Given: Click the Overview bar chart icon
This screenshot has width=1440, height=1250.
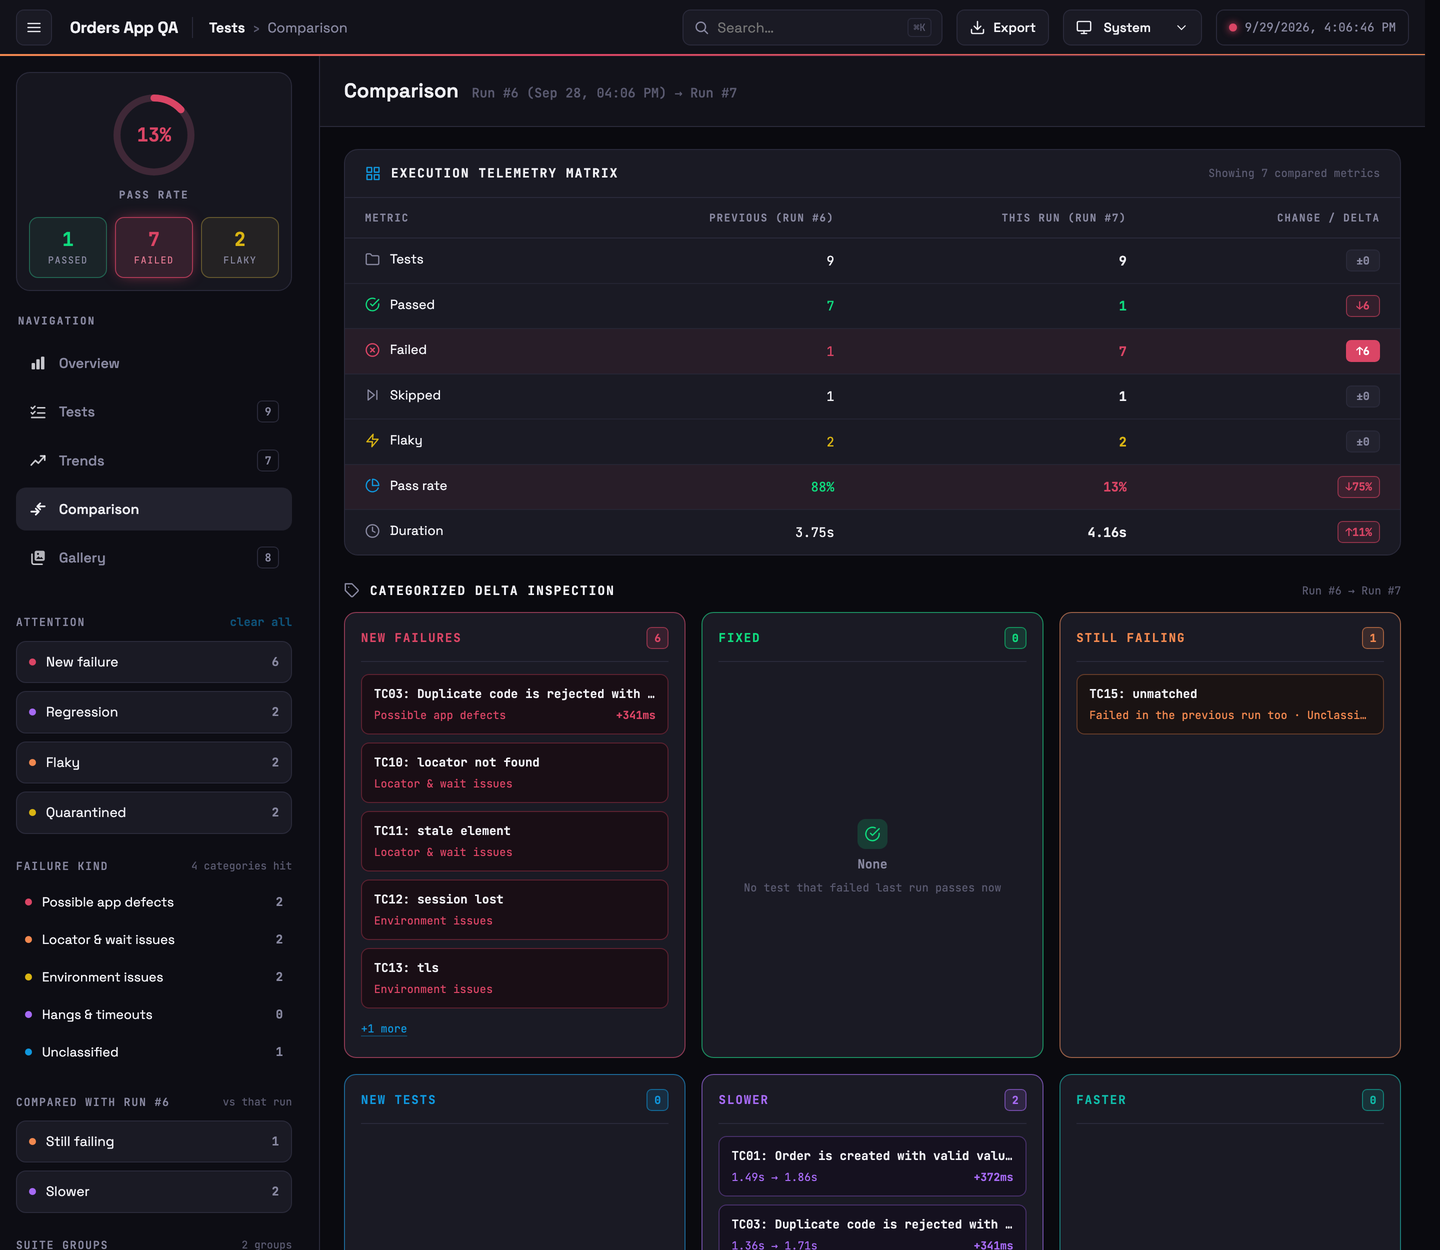Looking at the screenshot, I should 38,363.
